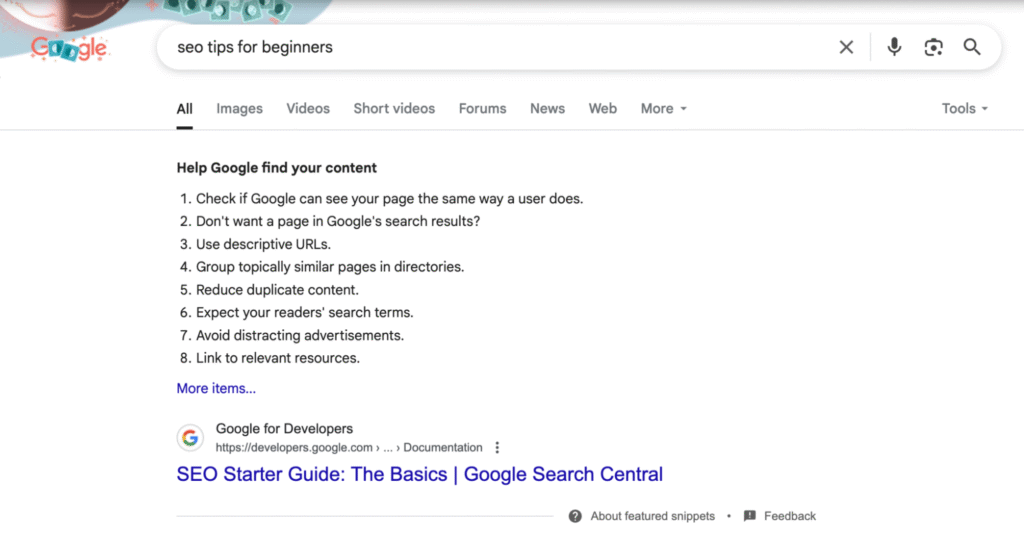Click list item 'Reduce duplicate content.'
Screen dimensions: 1024x555
click(x=277, y=290)
